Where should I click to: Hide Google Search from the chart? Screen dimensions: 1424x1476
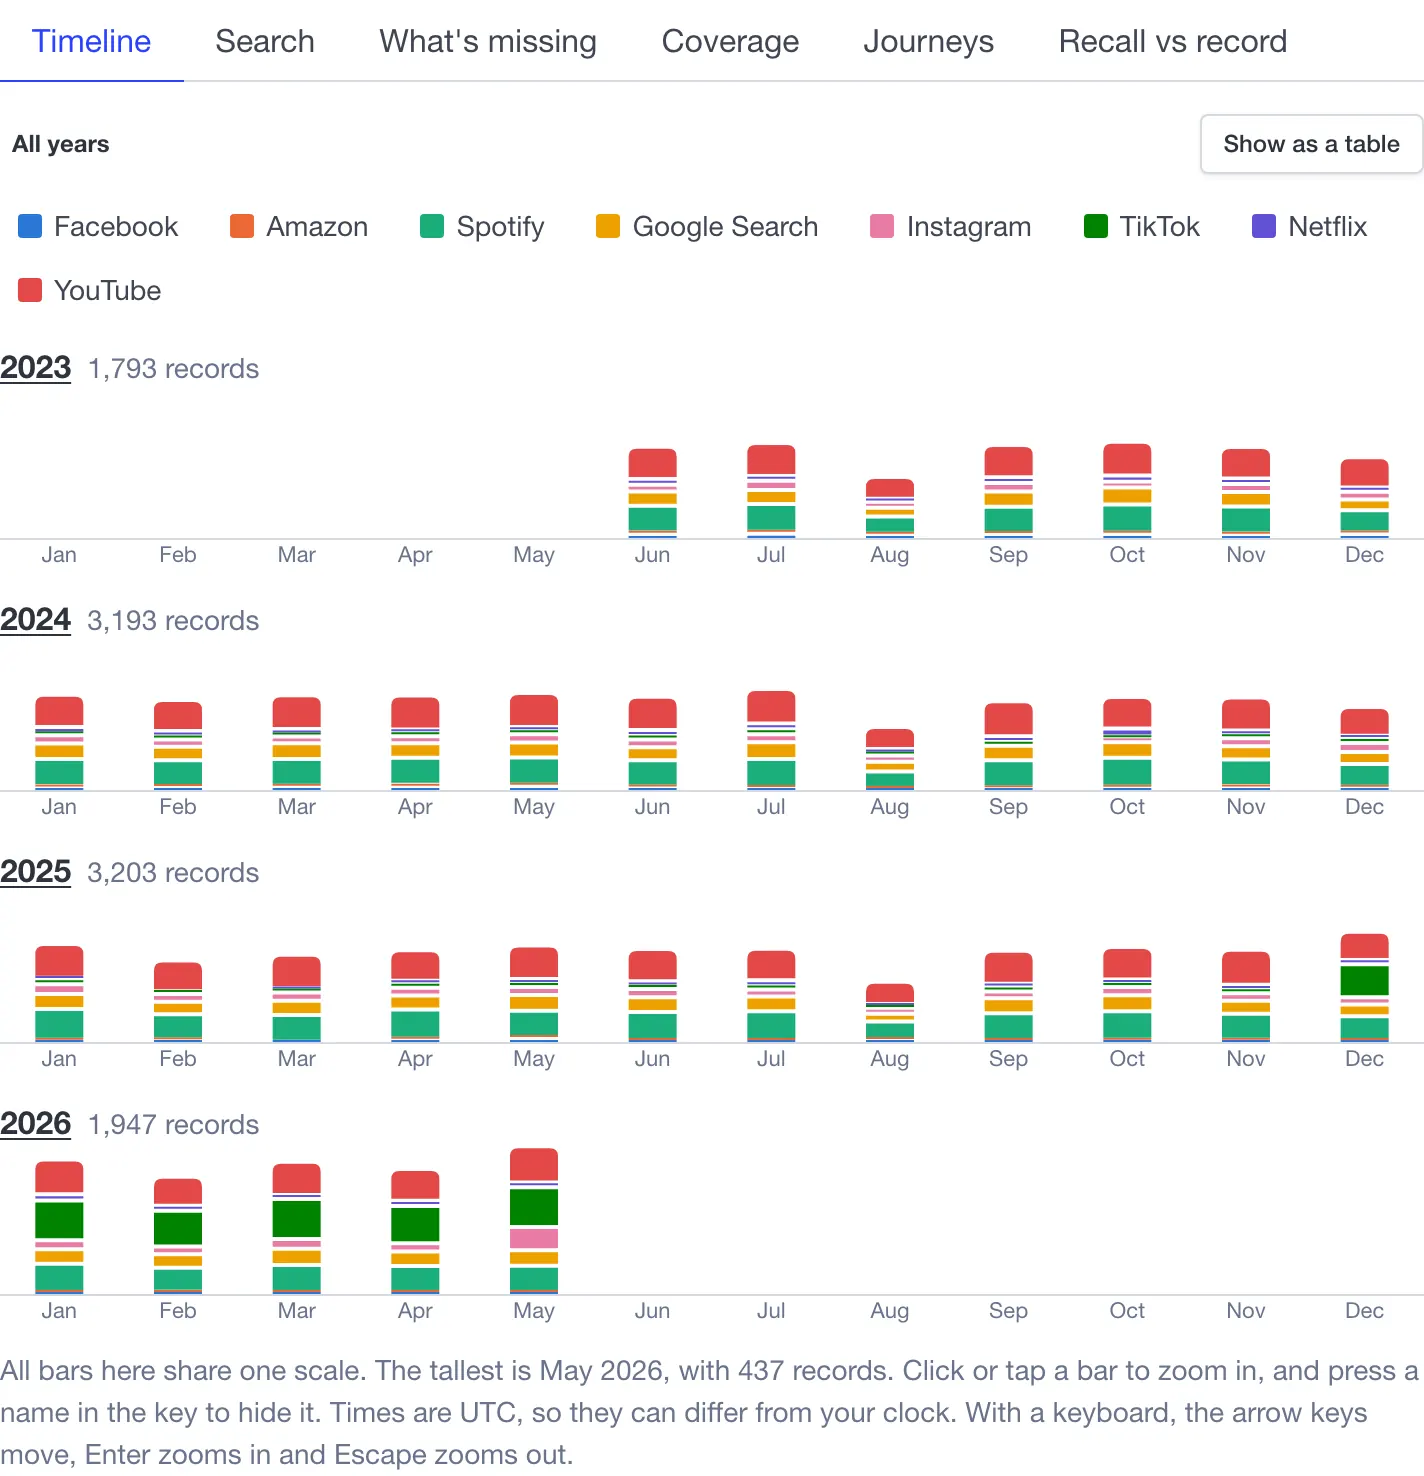(x=707, y=227)
